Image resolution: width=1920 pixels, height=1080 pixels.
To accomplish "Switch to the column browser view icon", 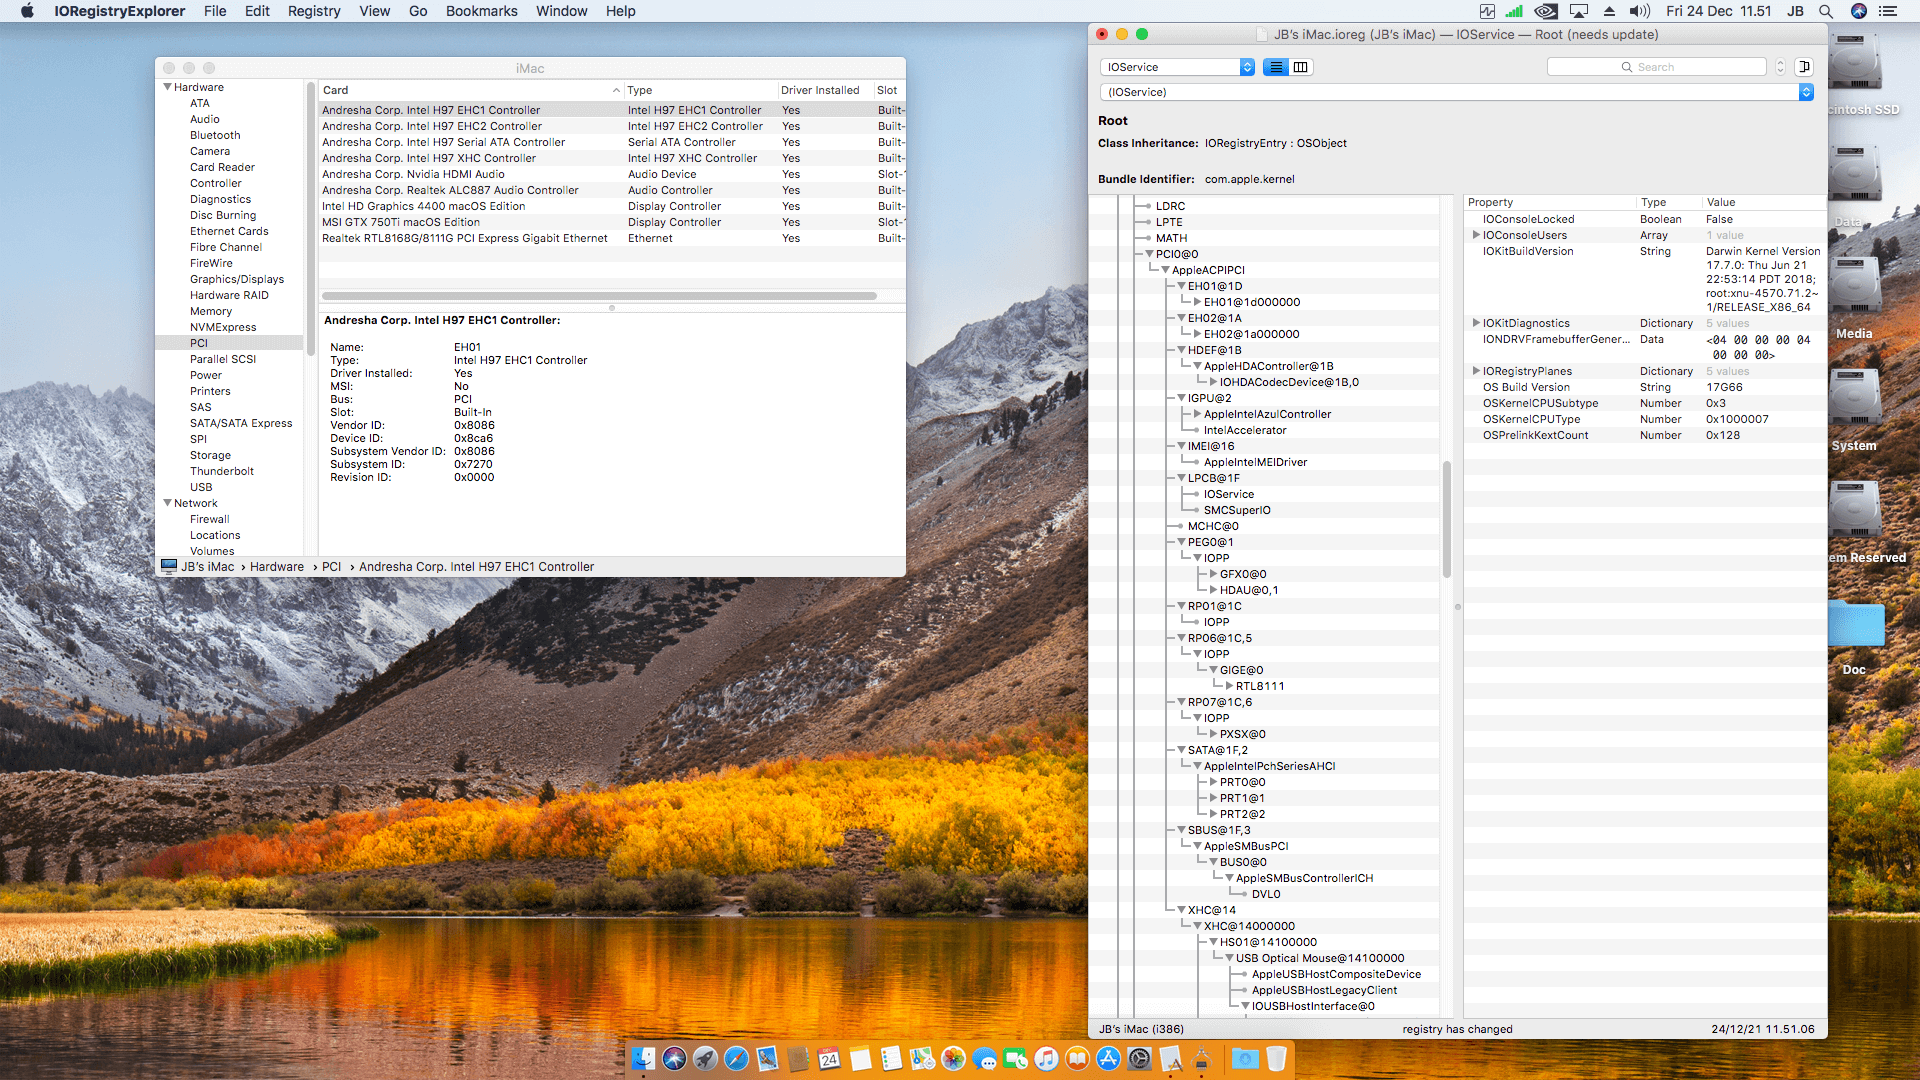I will pyautogui.click(x=1300, y=67).
